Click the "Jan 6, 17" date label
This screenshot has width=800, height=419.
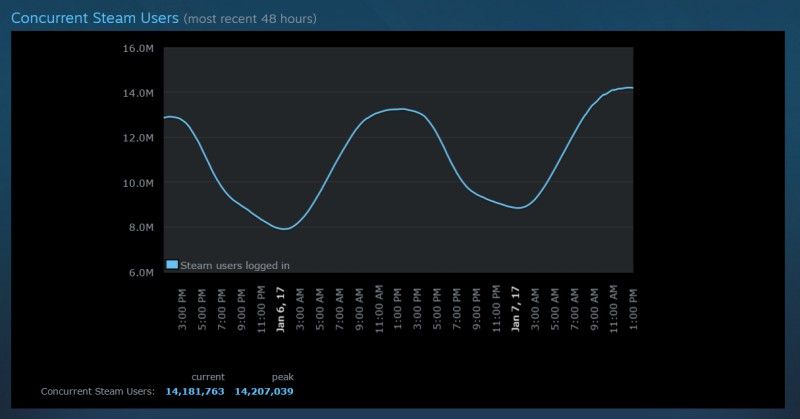pyautogui.click(x=281, y=310)
